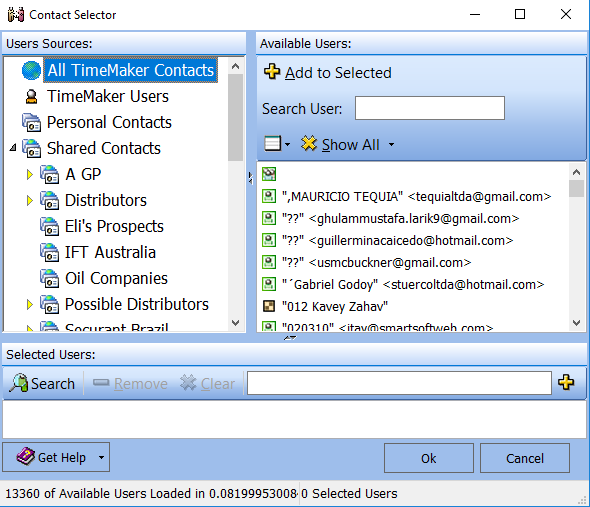Click the yellow plus icon beside Add to Selected

coord(272,72)
